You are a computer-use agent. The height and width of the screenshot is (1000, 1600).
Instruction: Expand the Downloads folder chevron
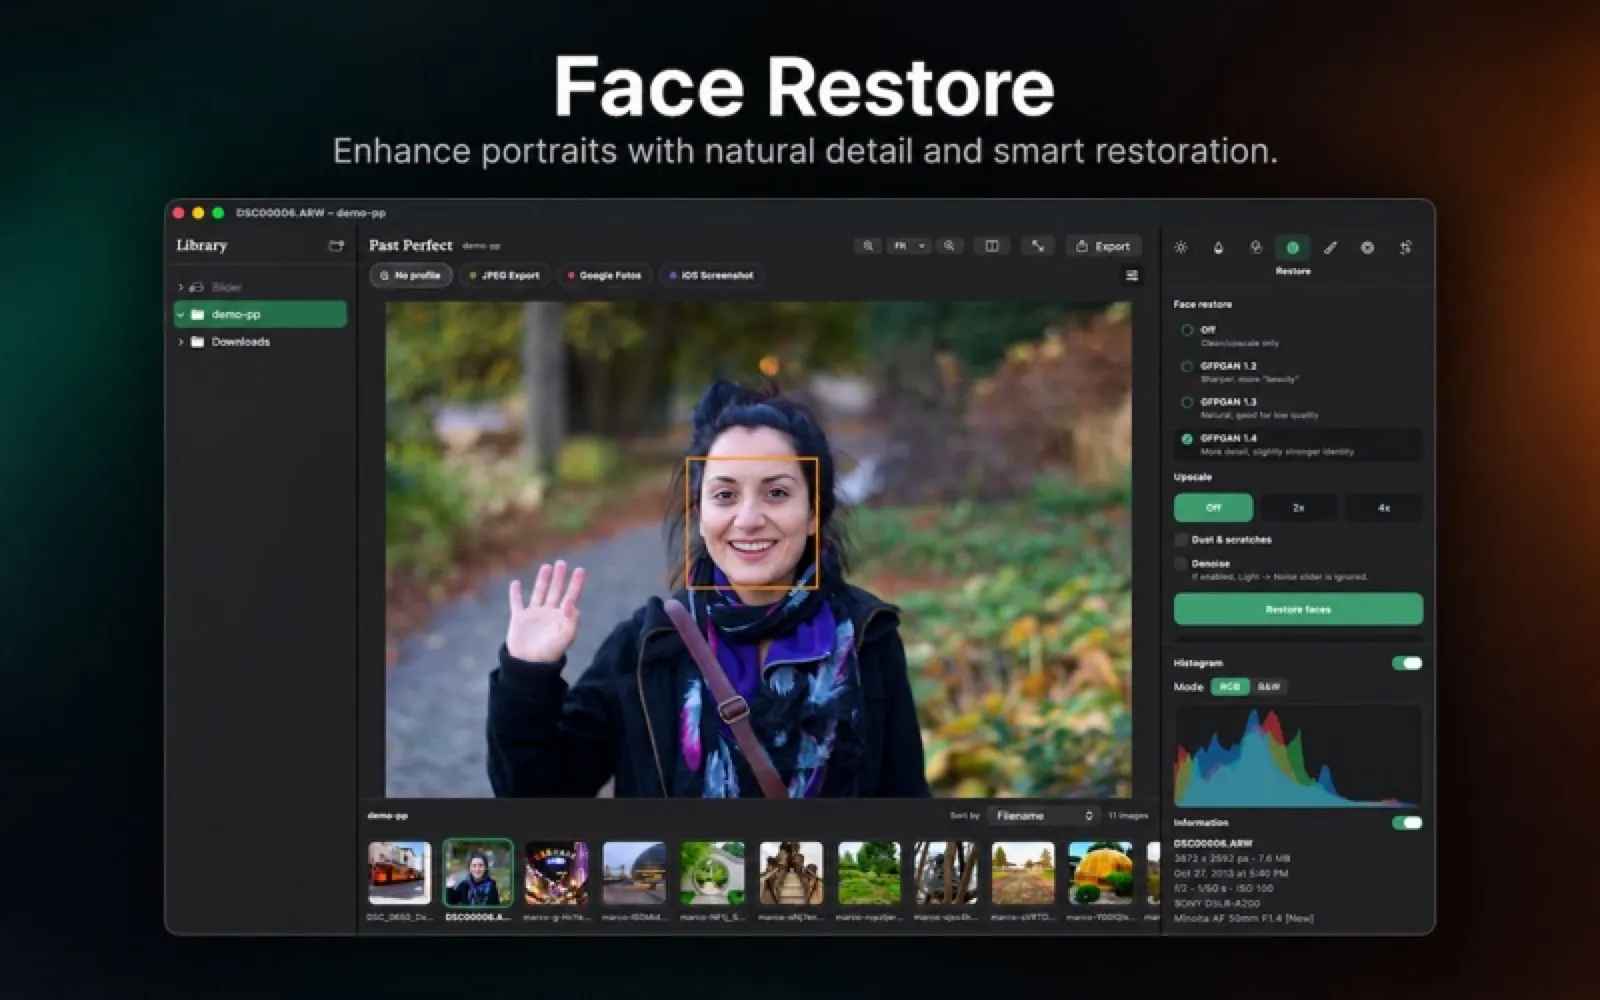tap(181, 342)
